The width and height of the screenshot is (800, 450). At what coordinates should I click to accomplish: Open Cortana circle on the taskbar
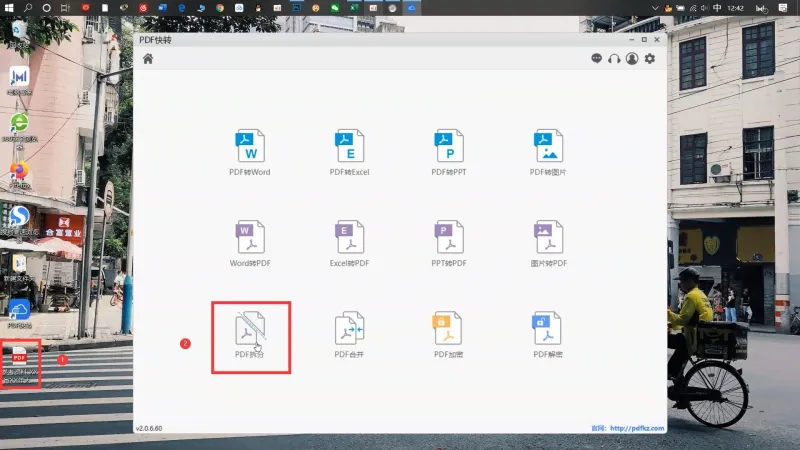[x=46, y=8]
